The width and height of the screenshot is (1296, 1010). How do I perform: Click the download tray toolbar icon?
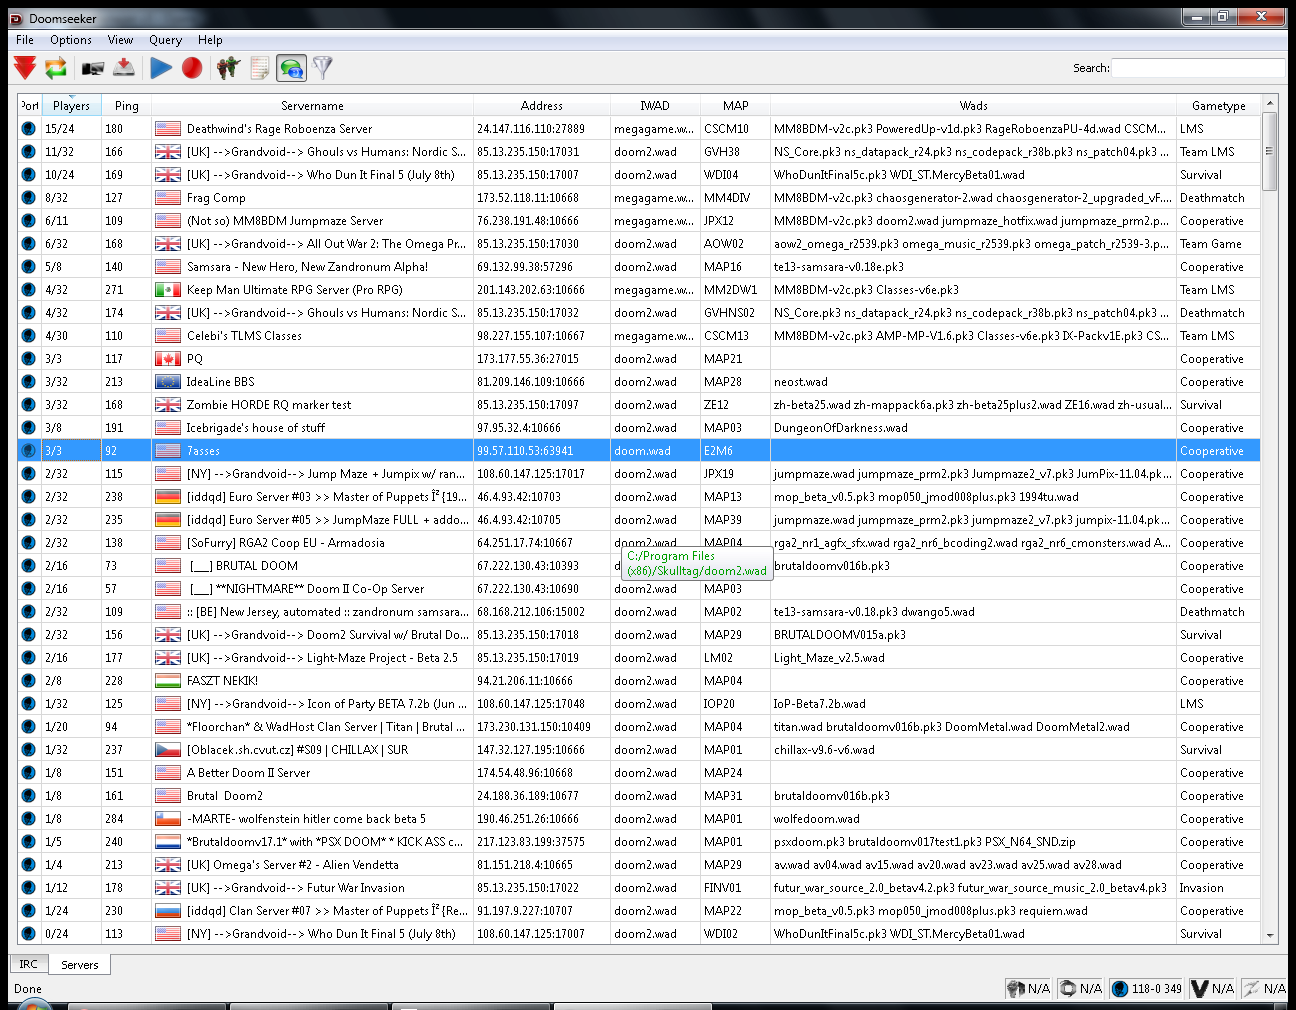(124, 68)
